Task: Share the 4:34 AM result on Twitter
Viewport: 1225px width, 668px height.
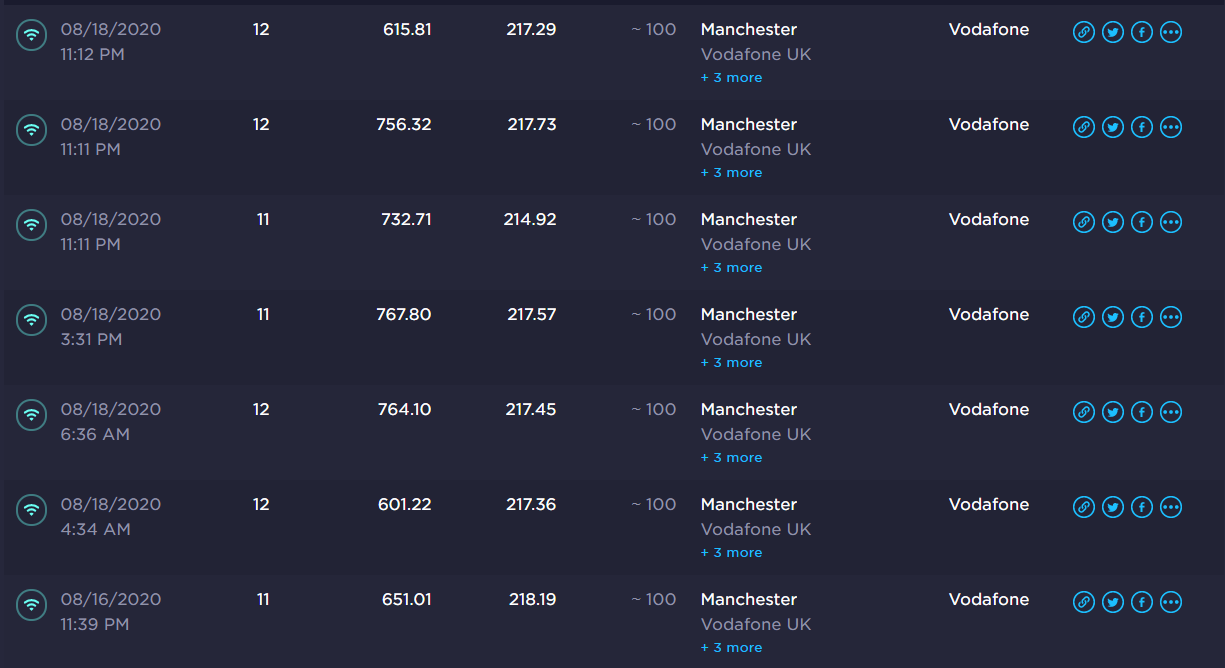Action: coord(1113,507)
